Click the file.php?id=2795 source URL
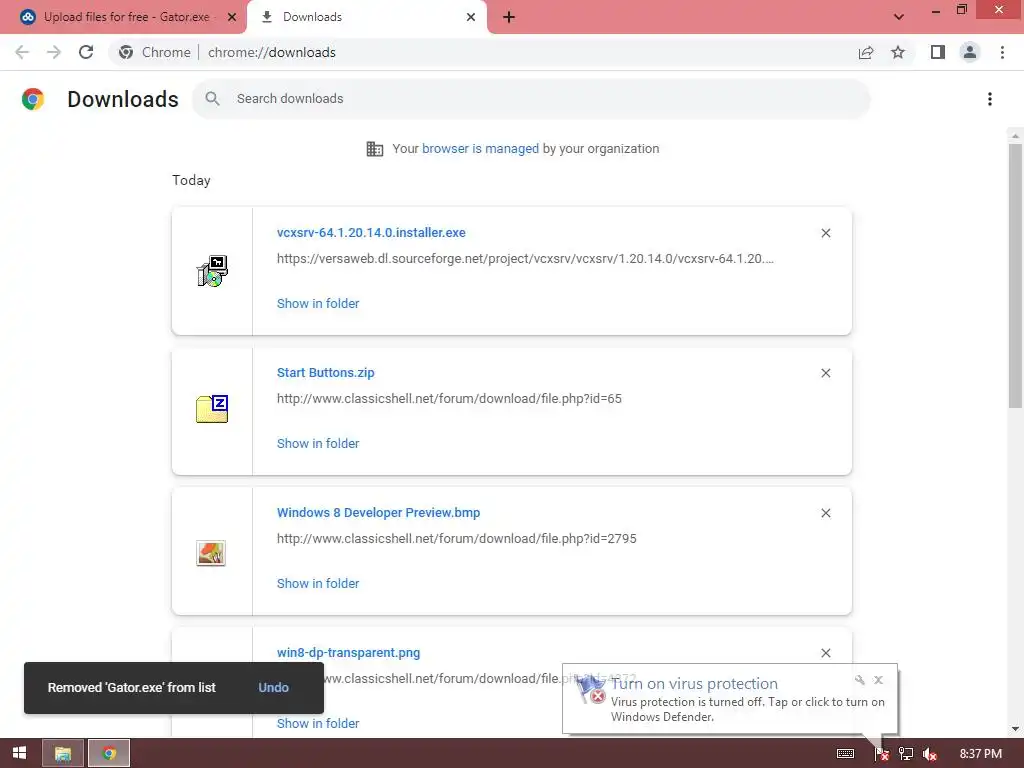The height and width of the screenshot is (768, 1024). coord(456,539)
